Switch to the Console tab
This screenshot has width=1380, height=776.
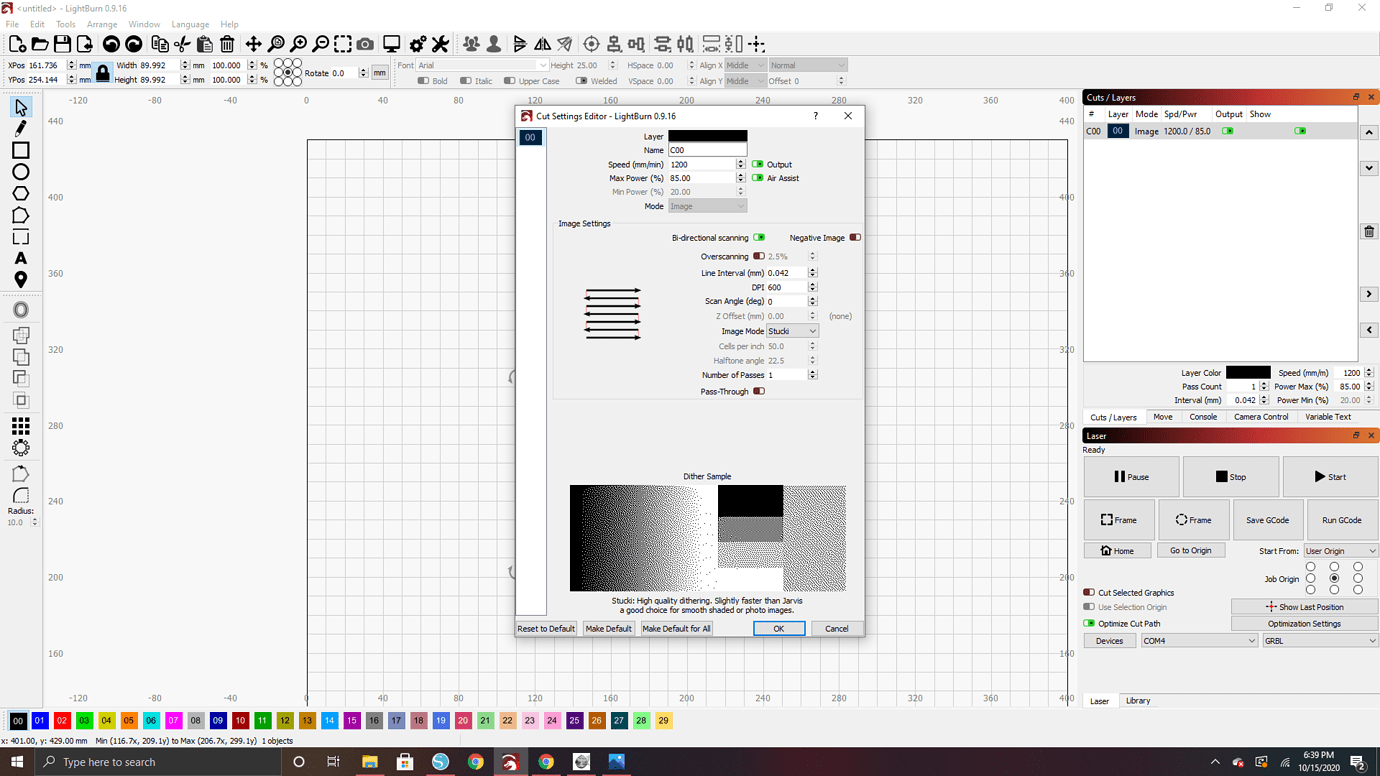pyautogui.click(x=1203, y=417)
